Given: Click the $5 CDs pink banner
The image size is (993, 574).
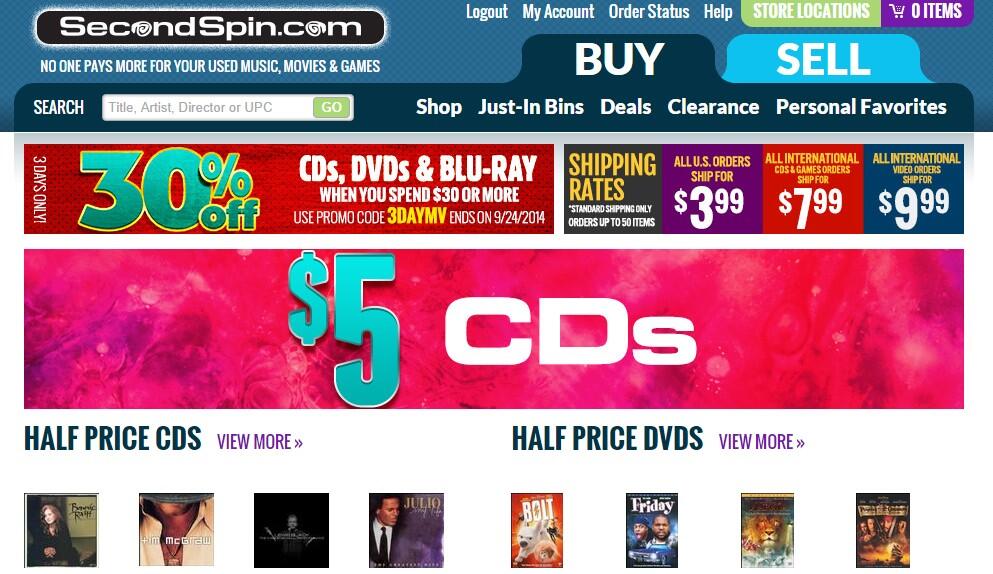Looking at the screenshot, I should click(494, 329).
